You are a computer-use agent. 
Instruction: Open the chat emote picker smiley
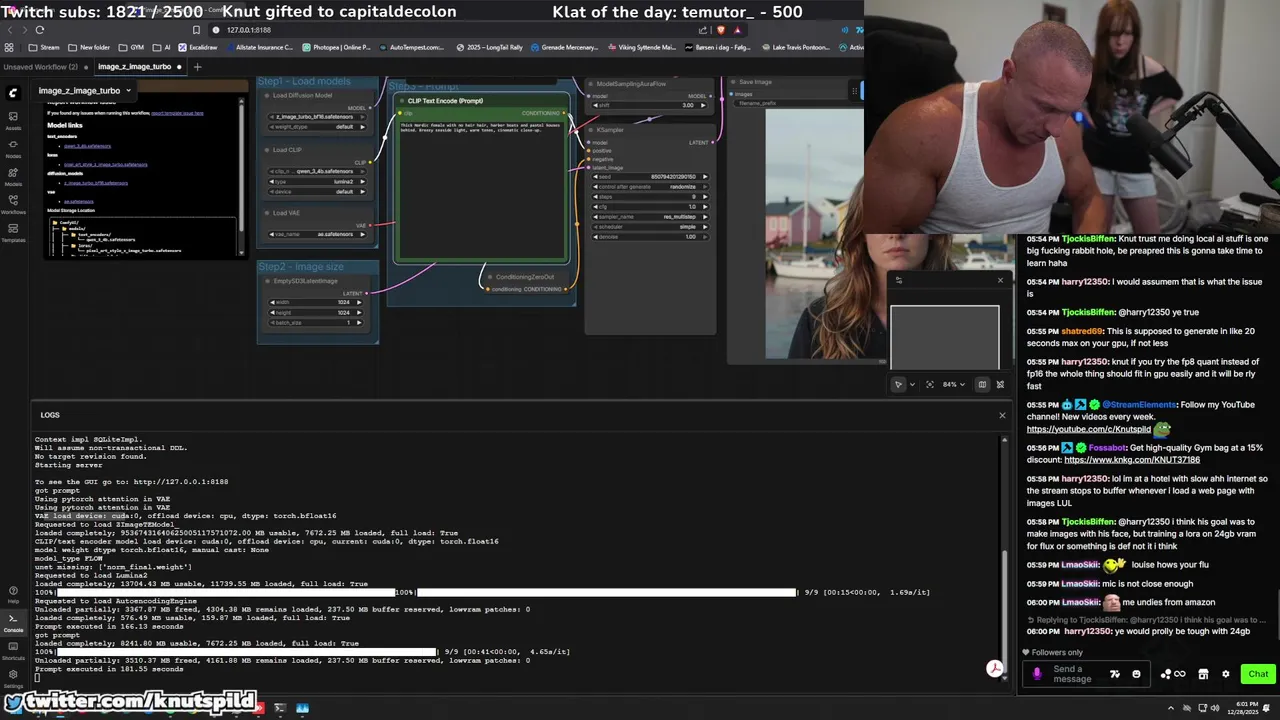(x=1136, y=674)
